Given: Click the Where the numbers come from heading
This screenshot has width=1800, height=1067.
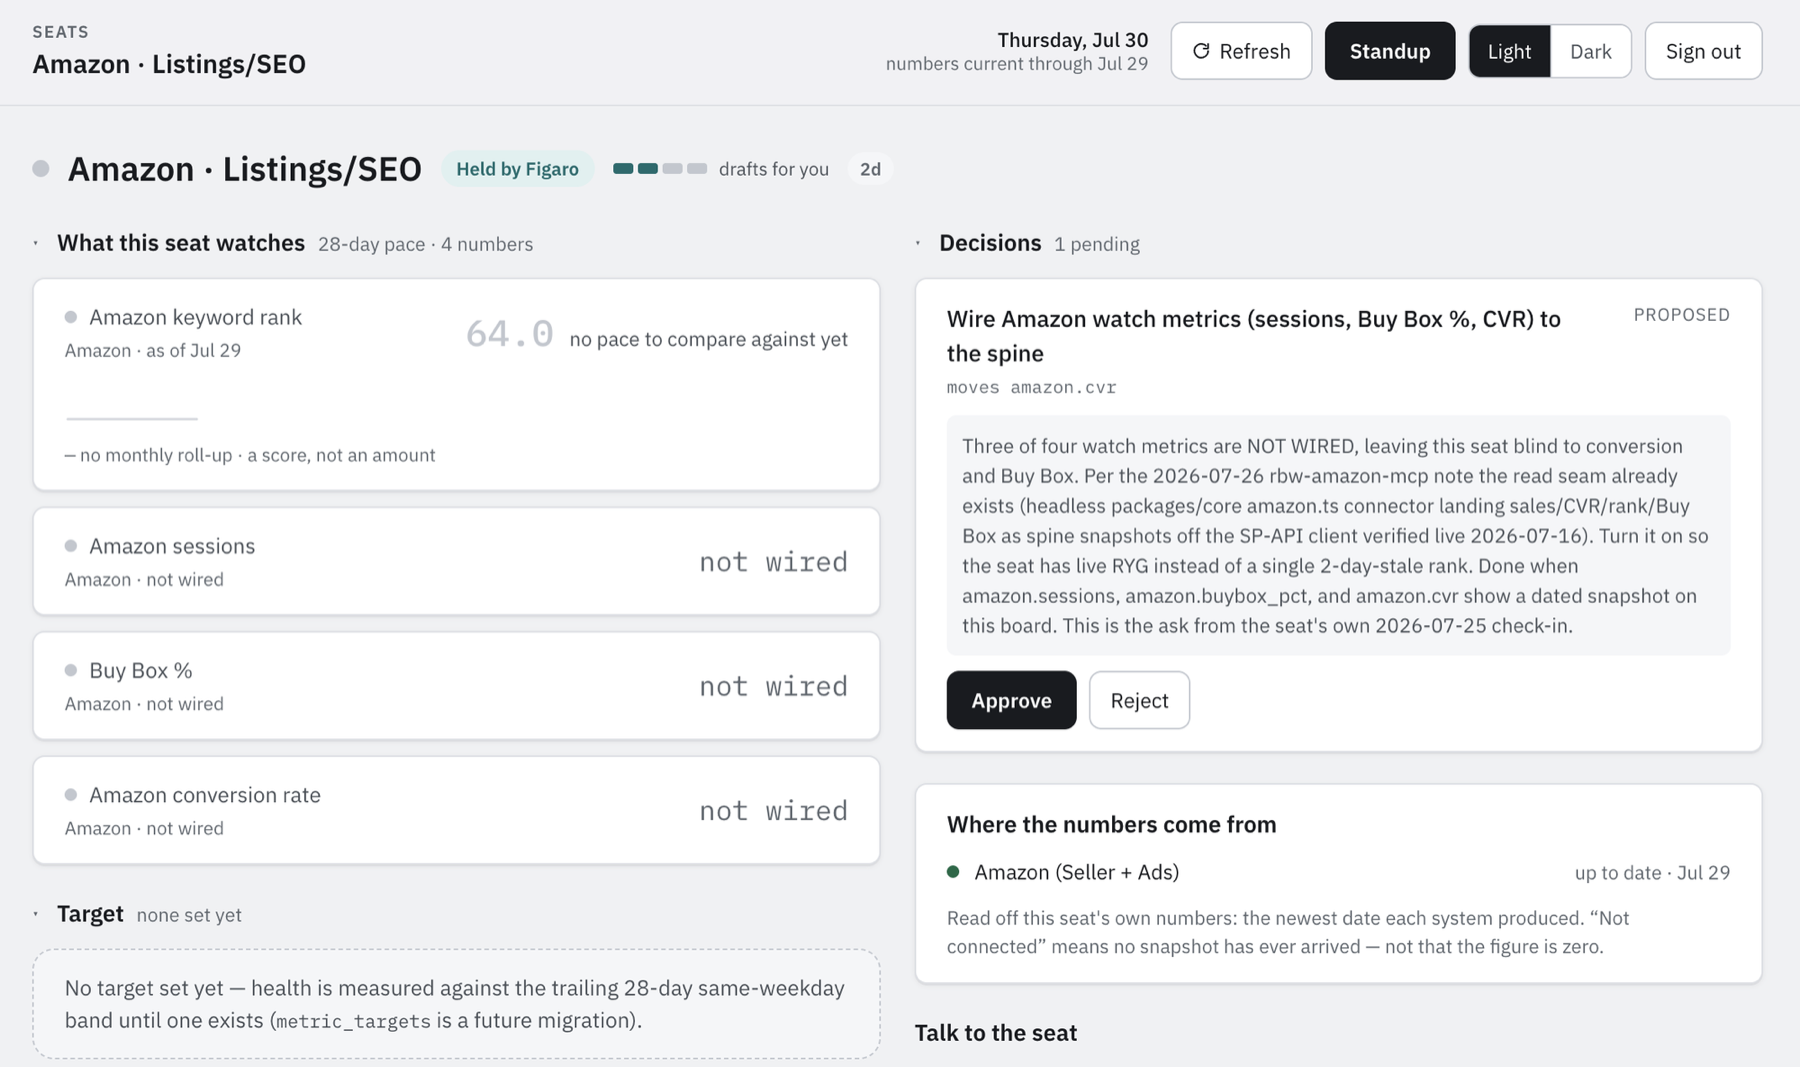Looking at the screenshot, I should [1111, 824].
